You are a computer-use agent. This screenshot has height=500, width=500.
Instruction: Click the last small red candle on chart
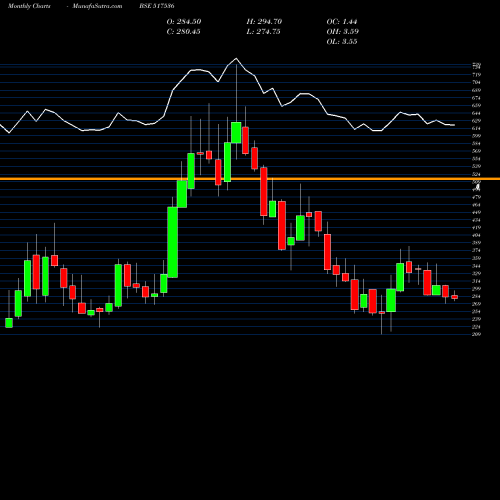pos(455,297)
